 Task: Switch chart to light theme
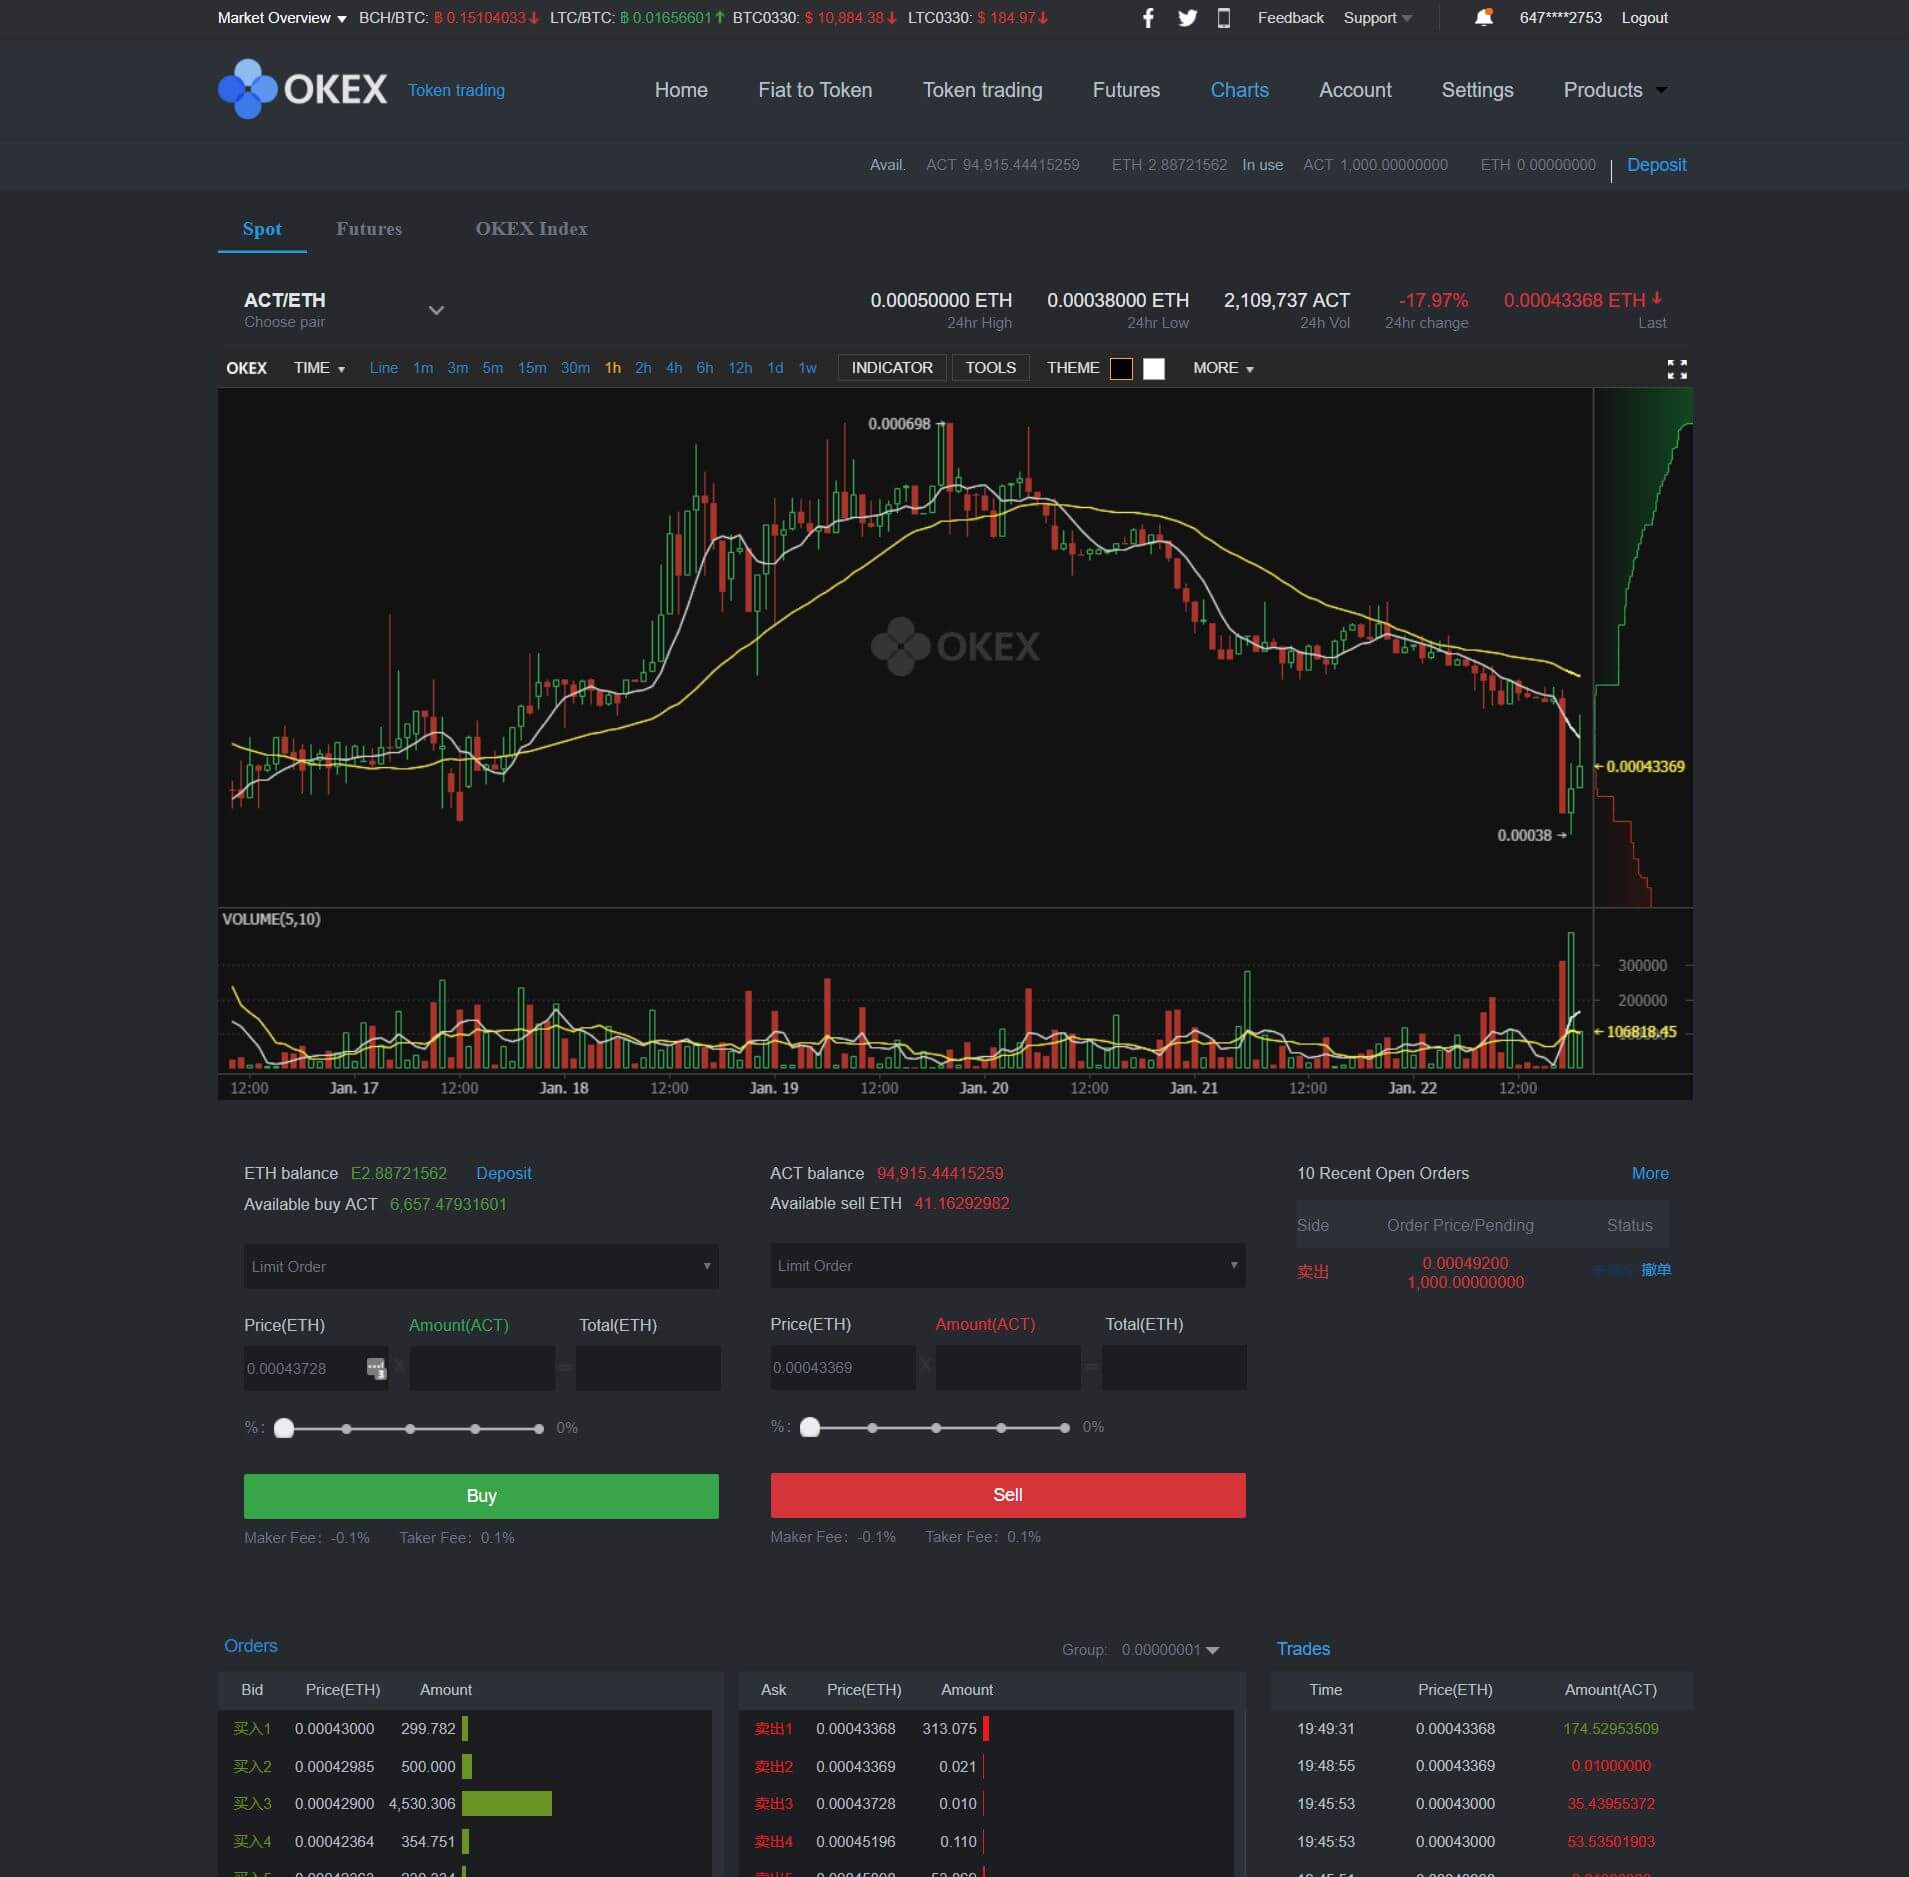pyautogui.click(x=1154, y=369)
